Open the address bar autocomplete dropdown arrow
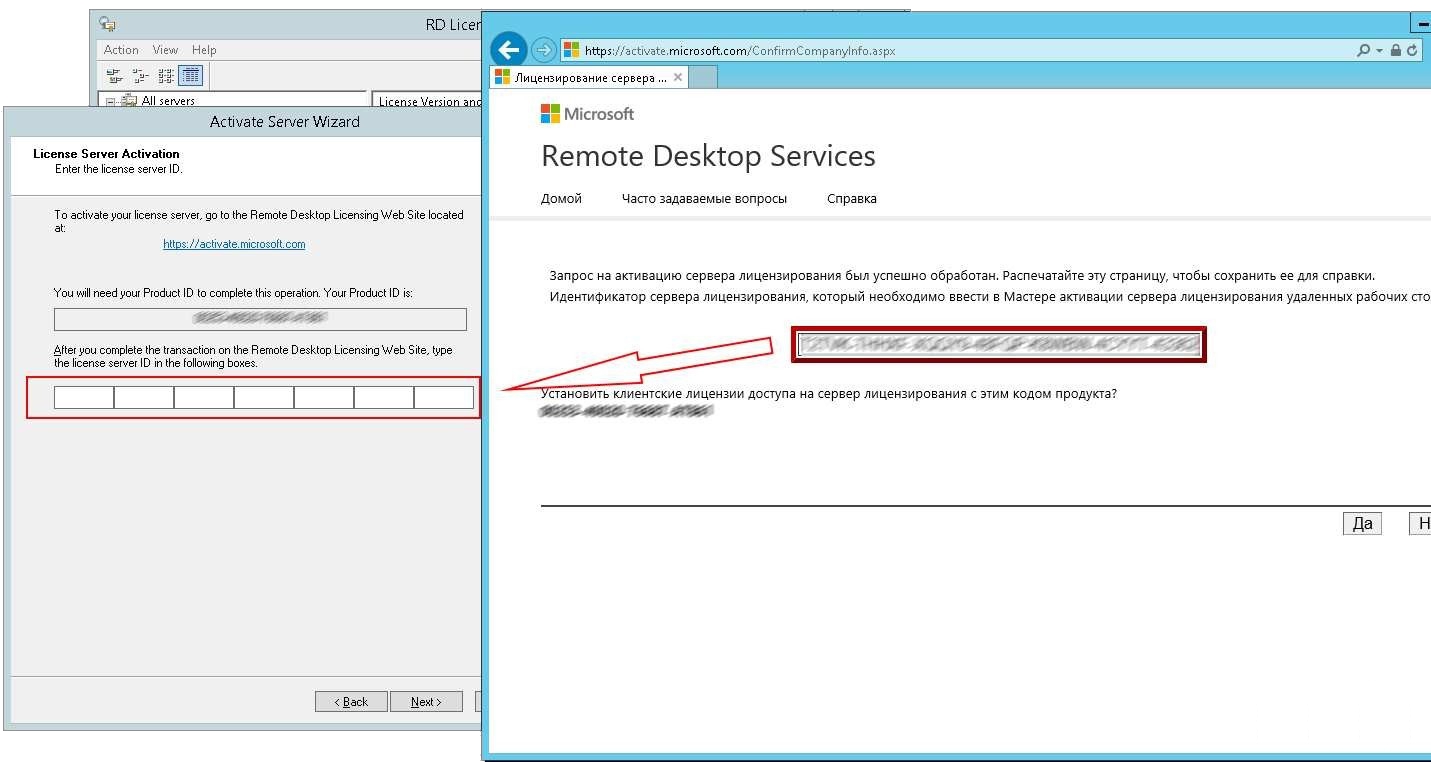The height and width of the screenshot is (762, 1431). click(1380, 50)
